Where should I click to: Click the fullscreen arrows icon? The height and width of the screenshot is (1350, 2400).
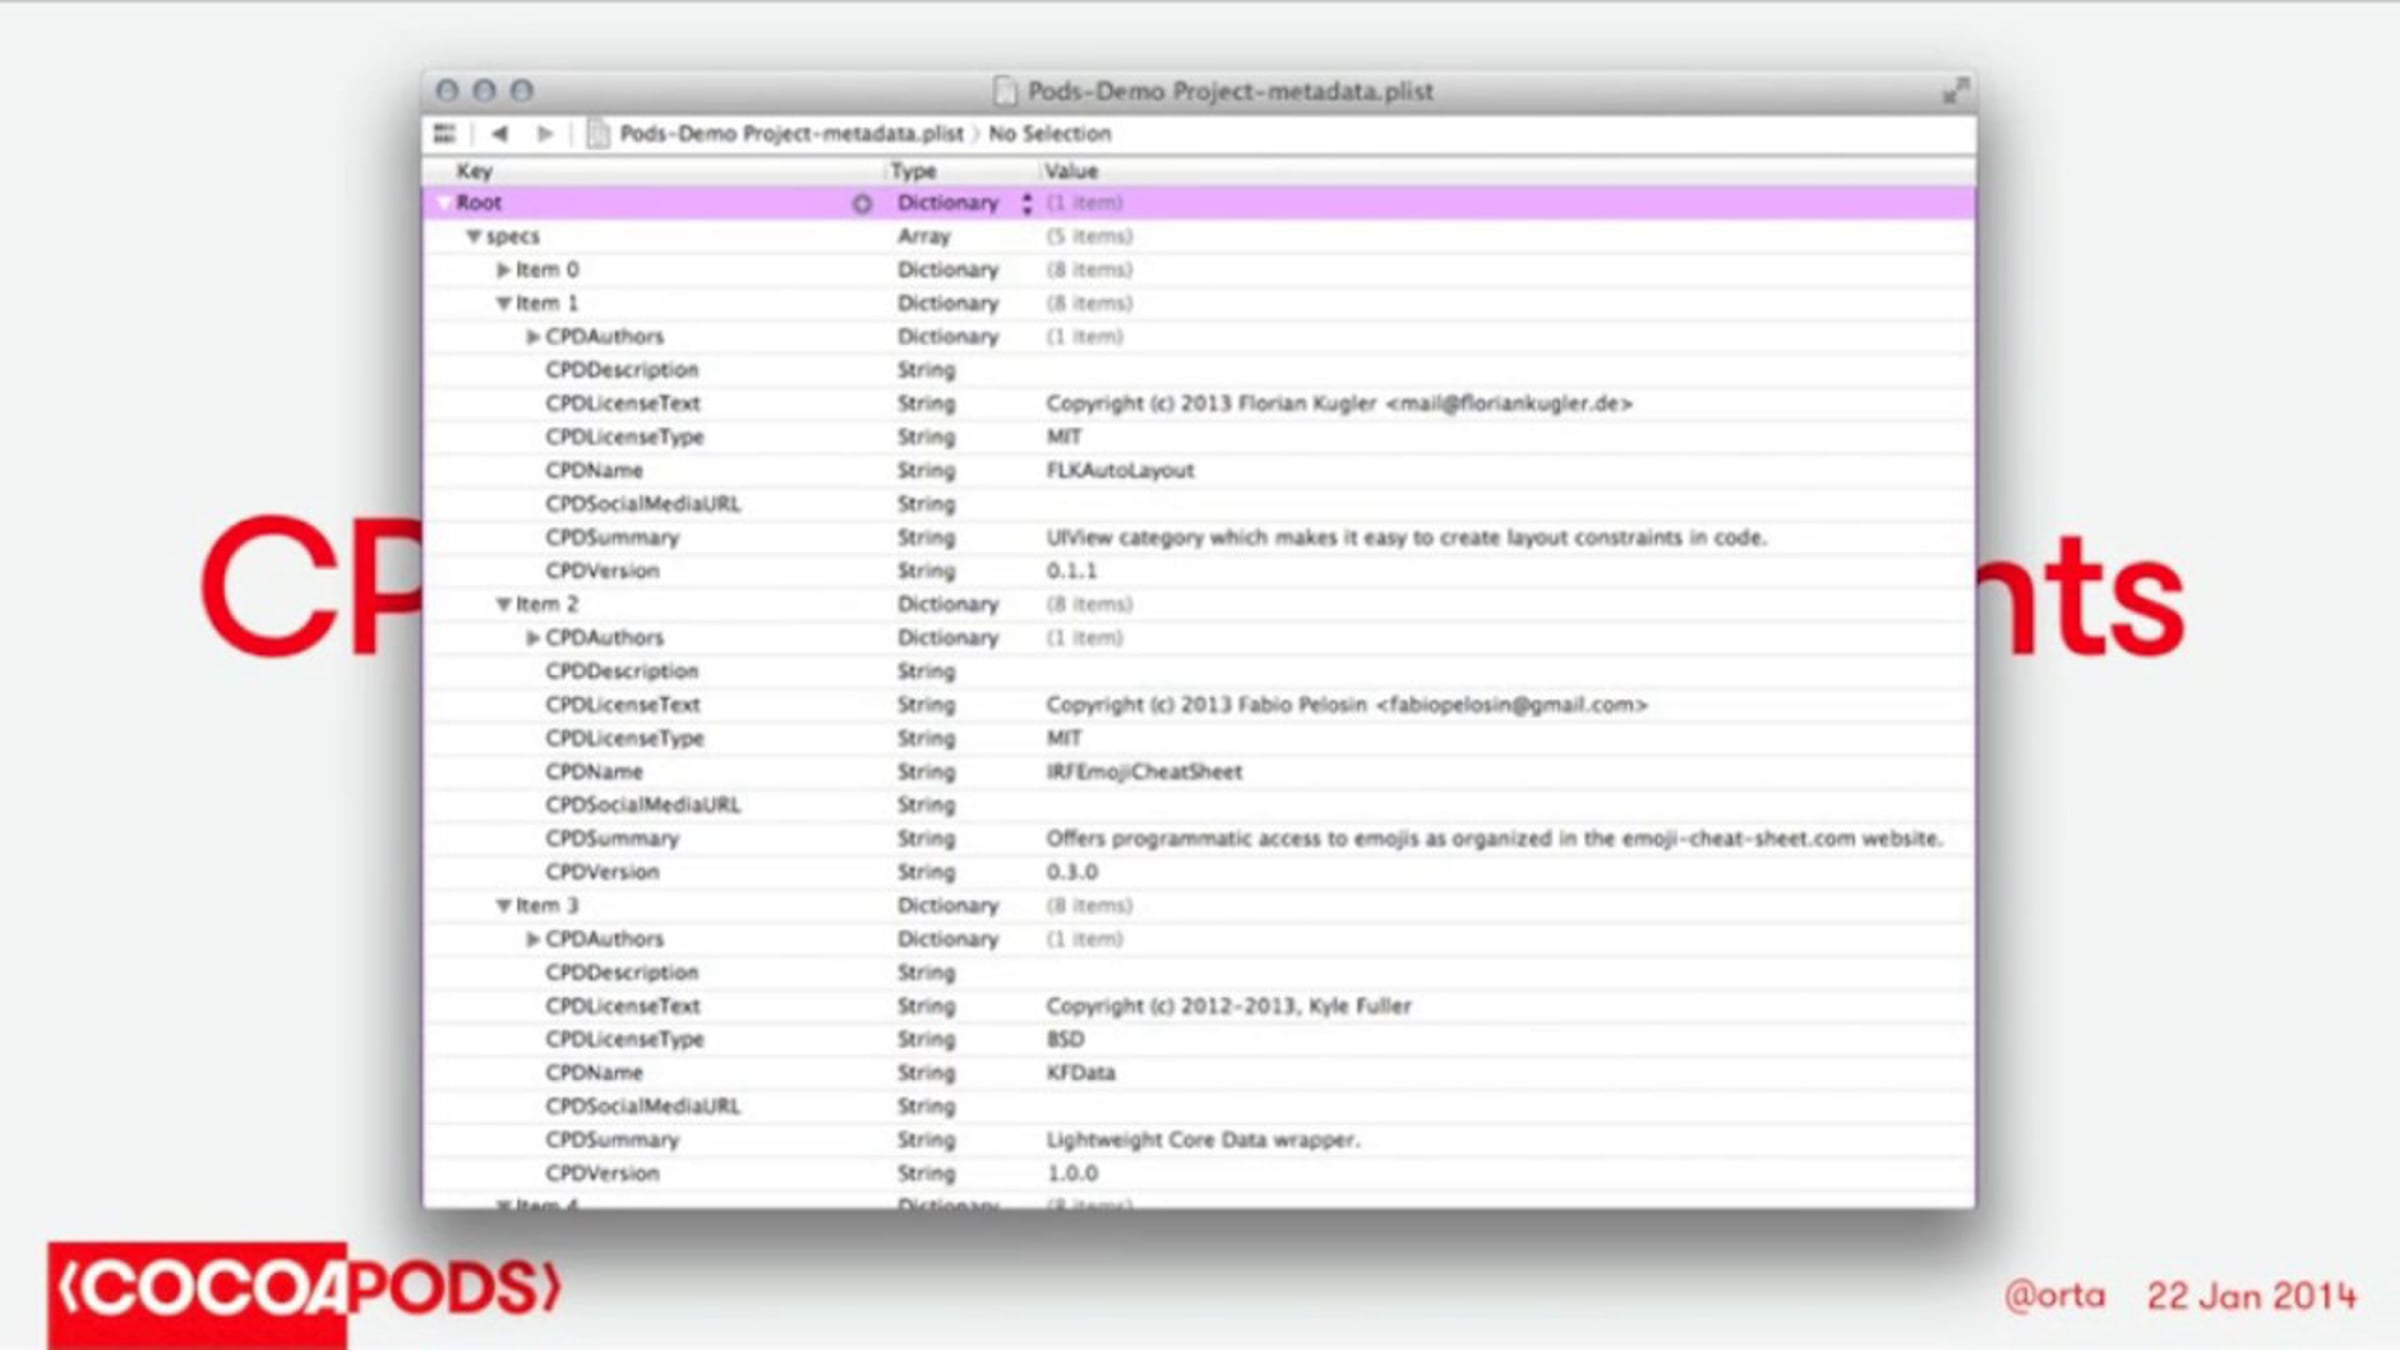tap(1955, 92)
